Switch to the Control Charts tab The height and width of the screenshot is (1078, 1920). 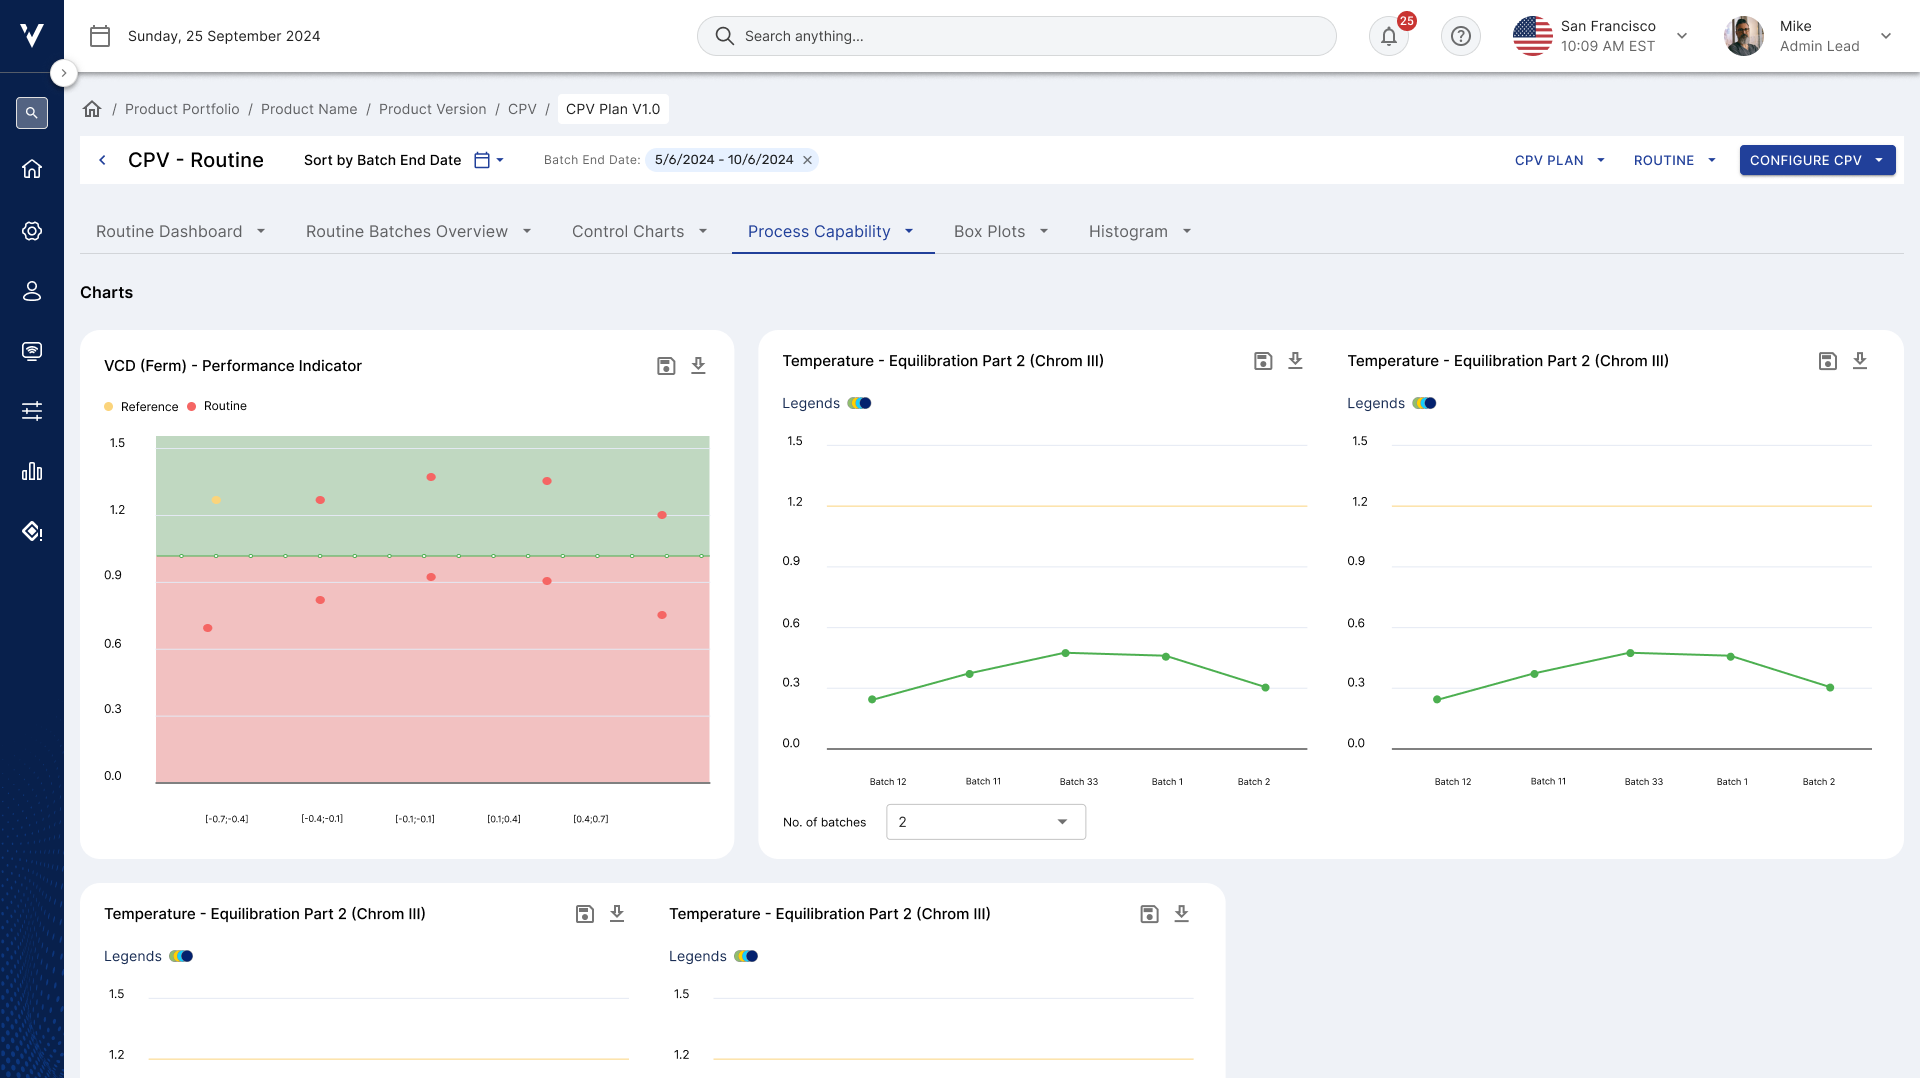640,231
